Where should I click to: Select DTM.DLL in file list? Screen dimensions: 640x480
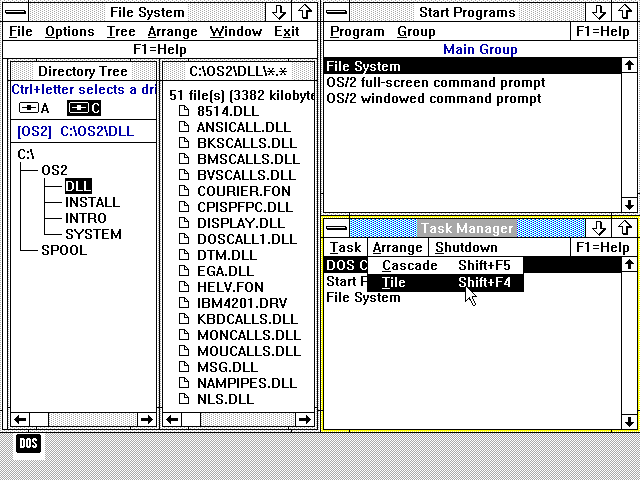227,255
